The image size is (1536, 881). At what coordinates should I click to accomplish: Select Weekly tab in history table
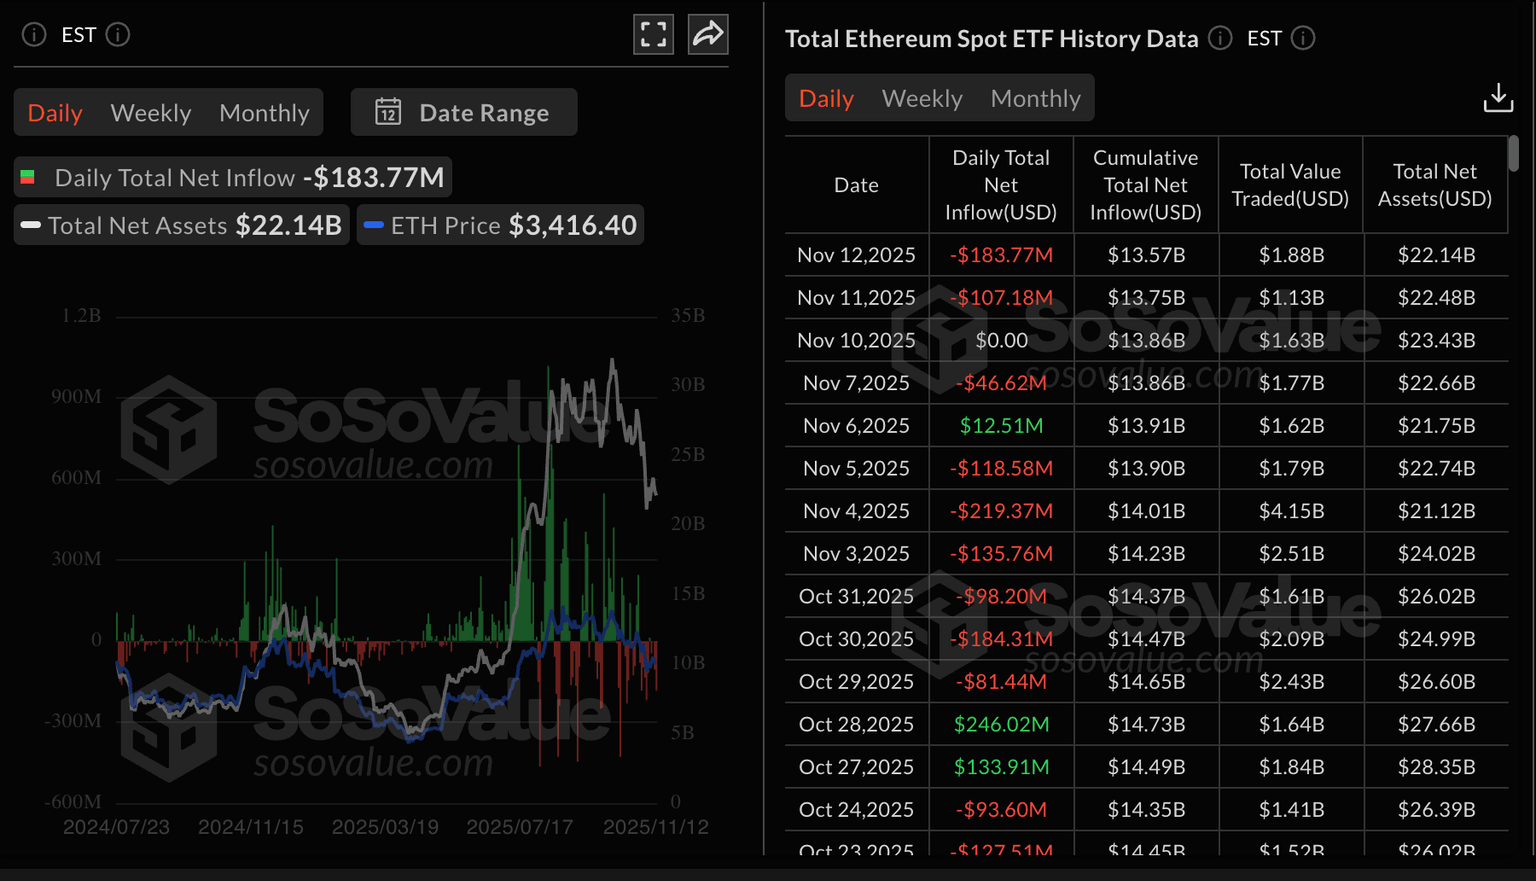(x=921, y=99)
